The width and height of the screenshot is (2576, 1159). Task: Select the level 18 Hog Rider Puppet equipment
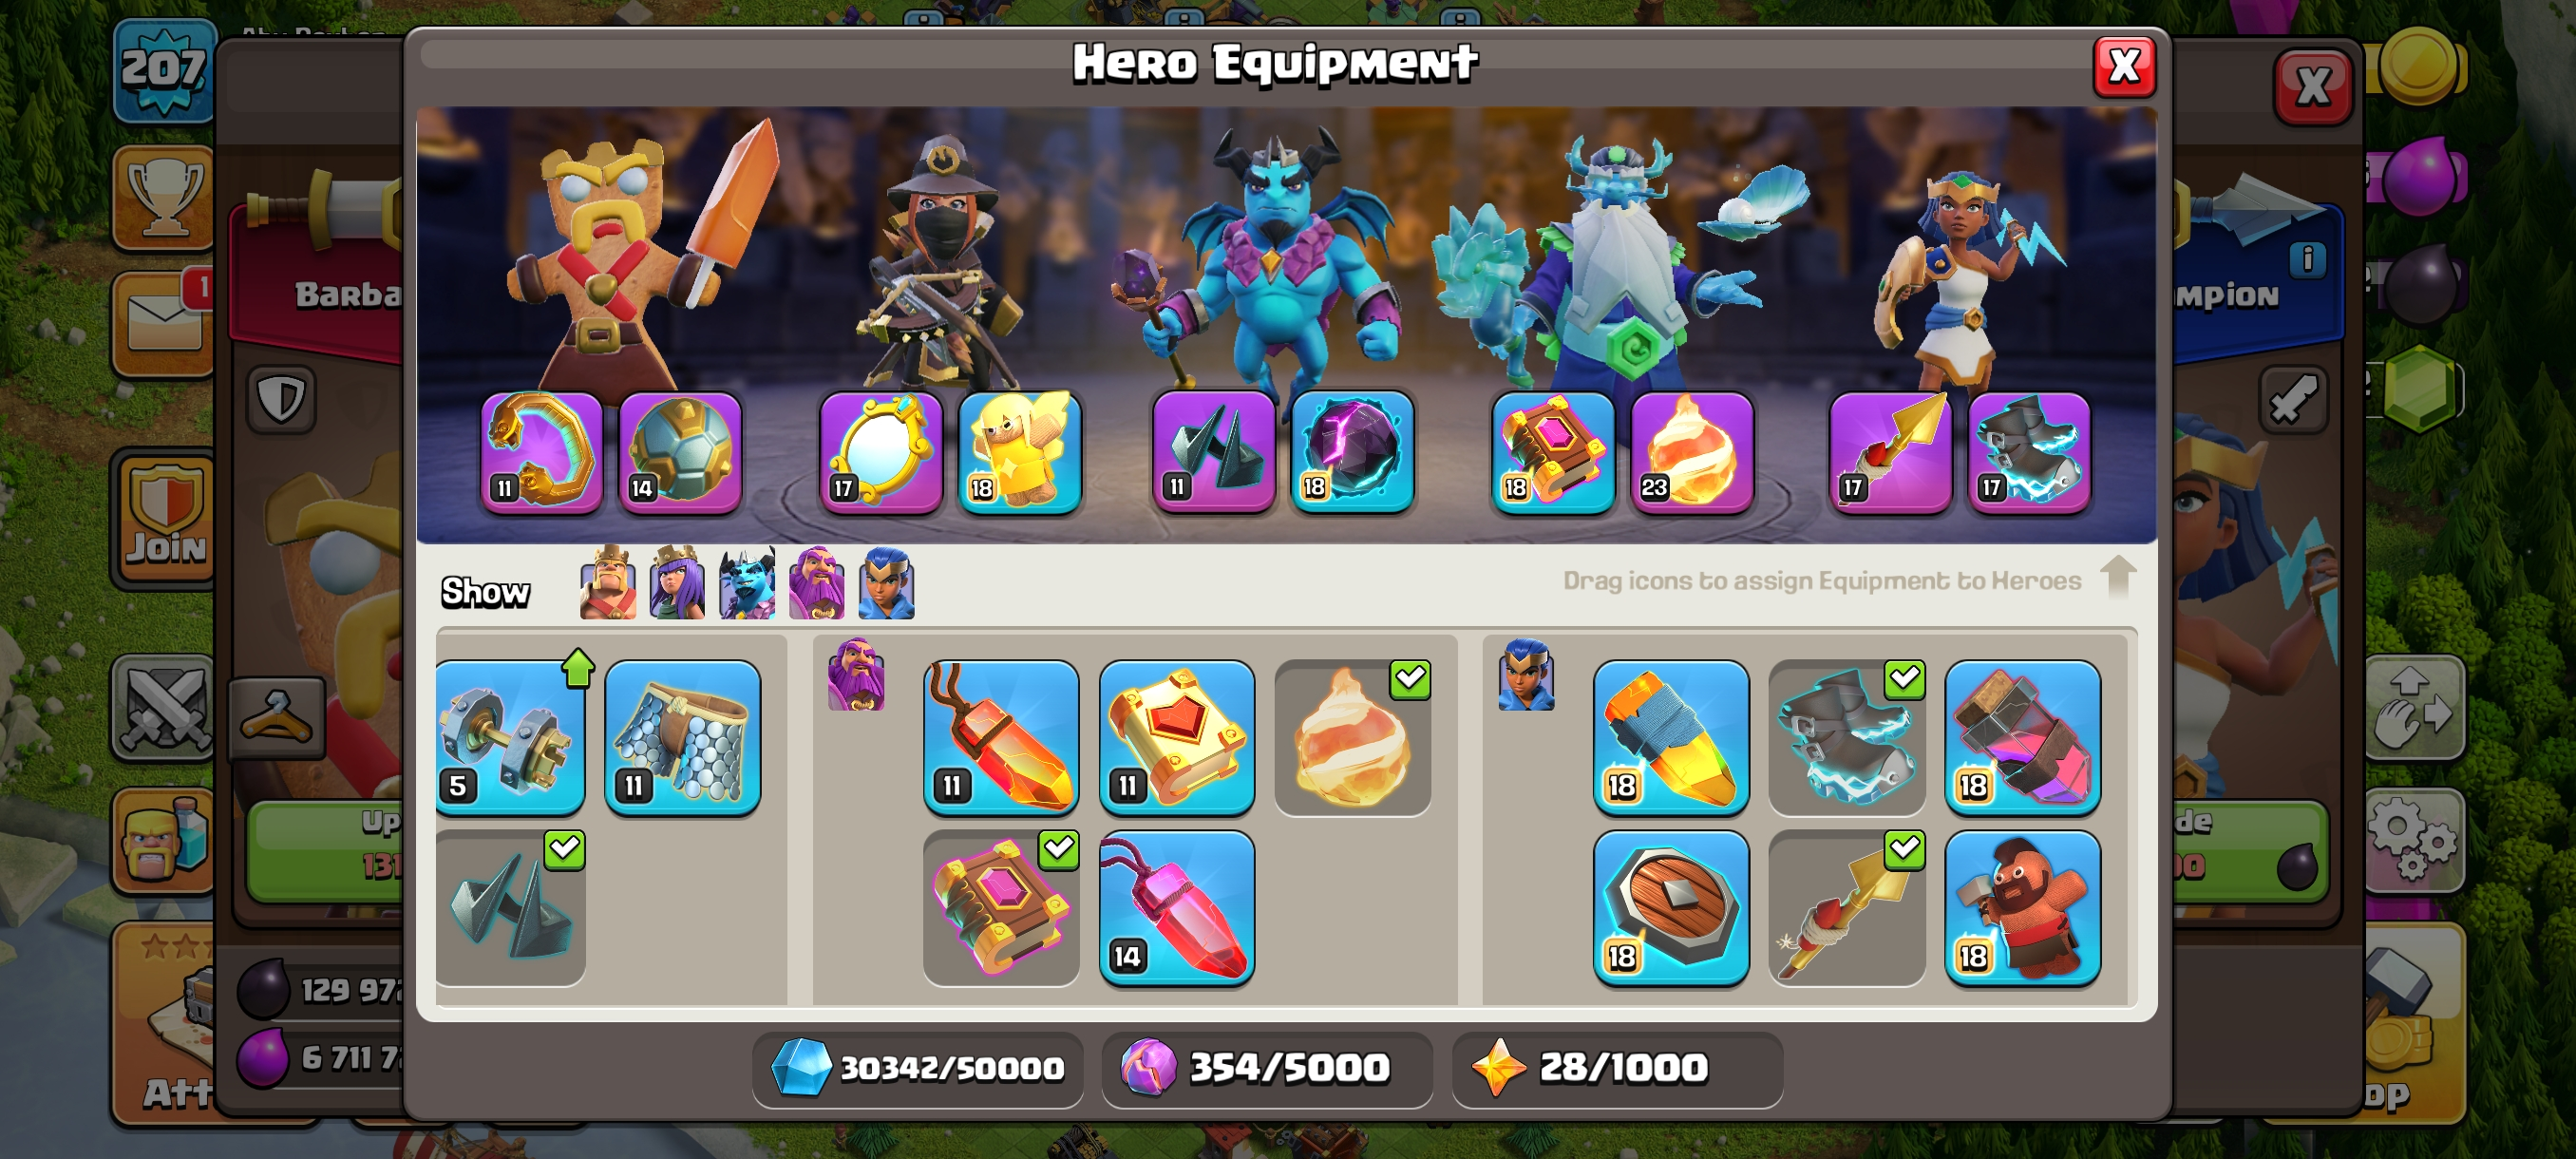(x=2022, y=908)
